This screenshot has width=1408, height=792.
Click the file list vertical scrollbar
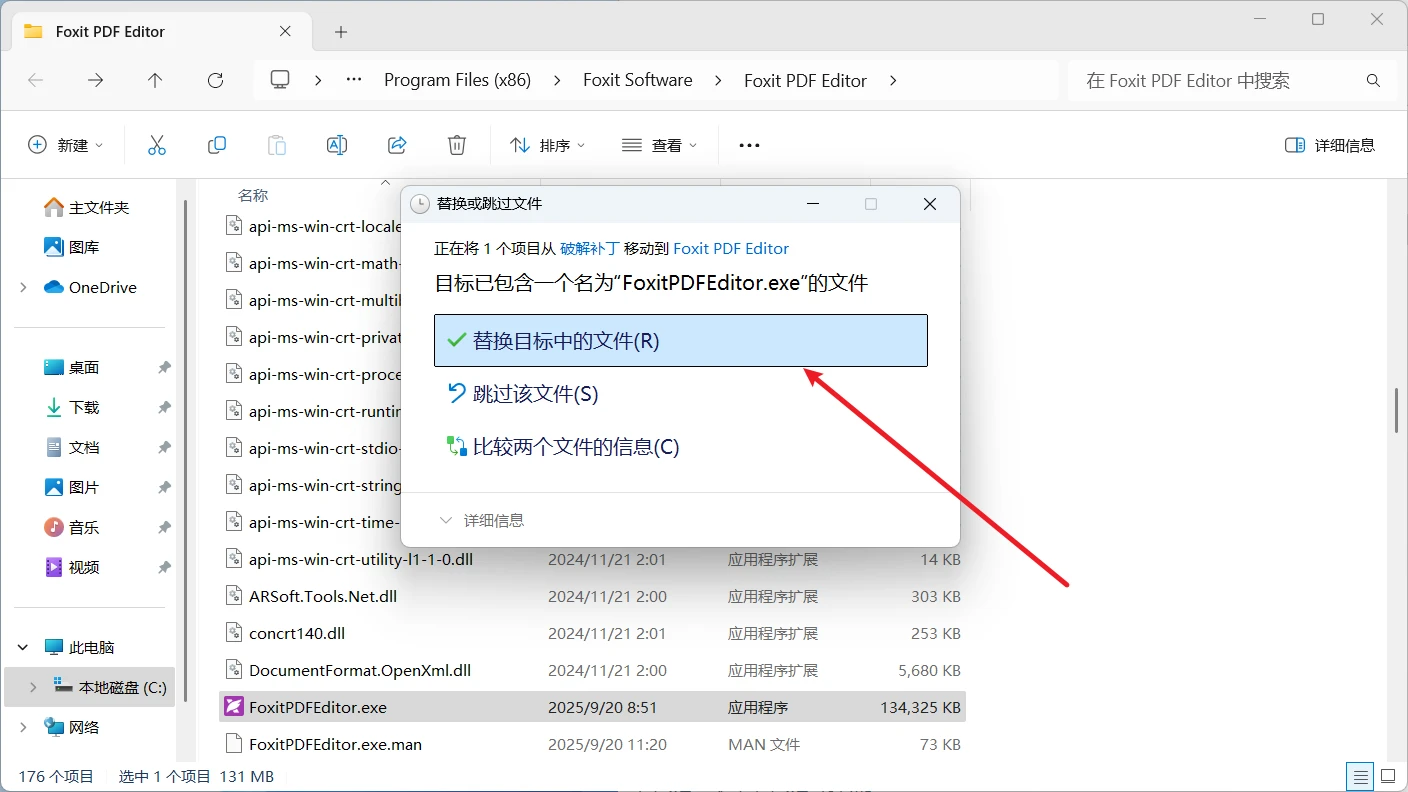1397,410
